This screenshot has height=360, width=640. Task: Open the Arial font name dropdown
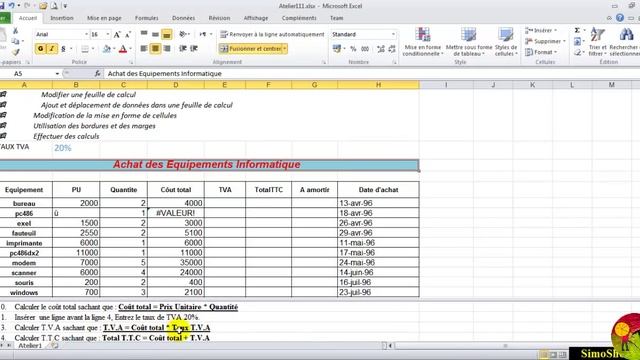pos(86,34)
